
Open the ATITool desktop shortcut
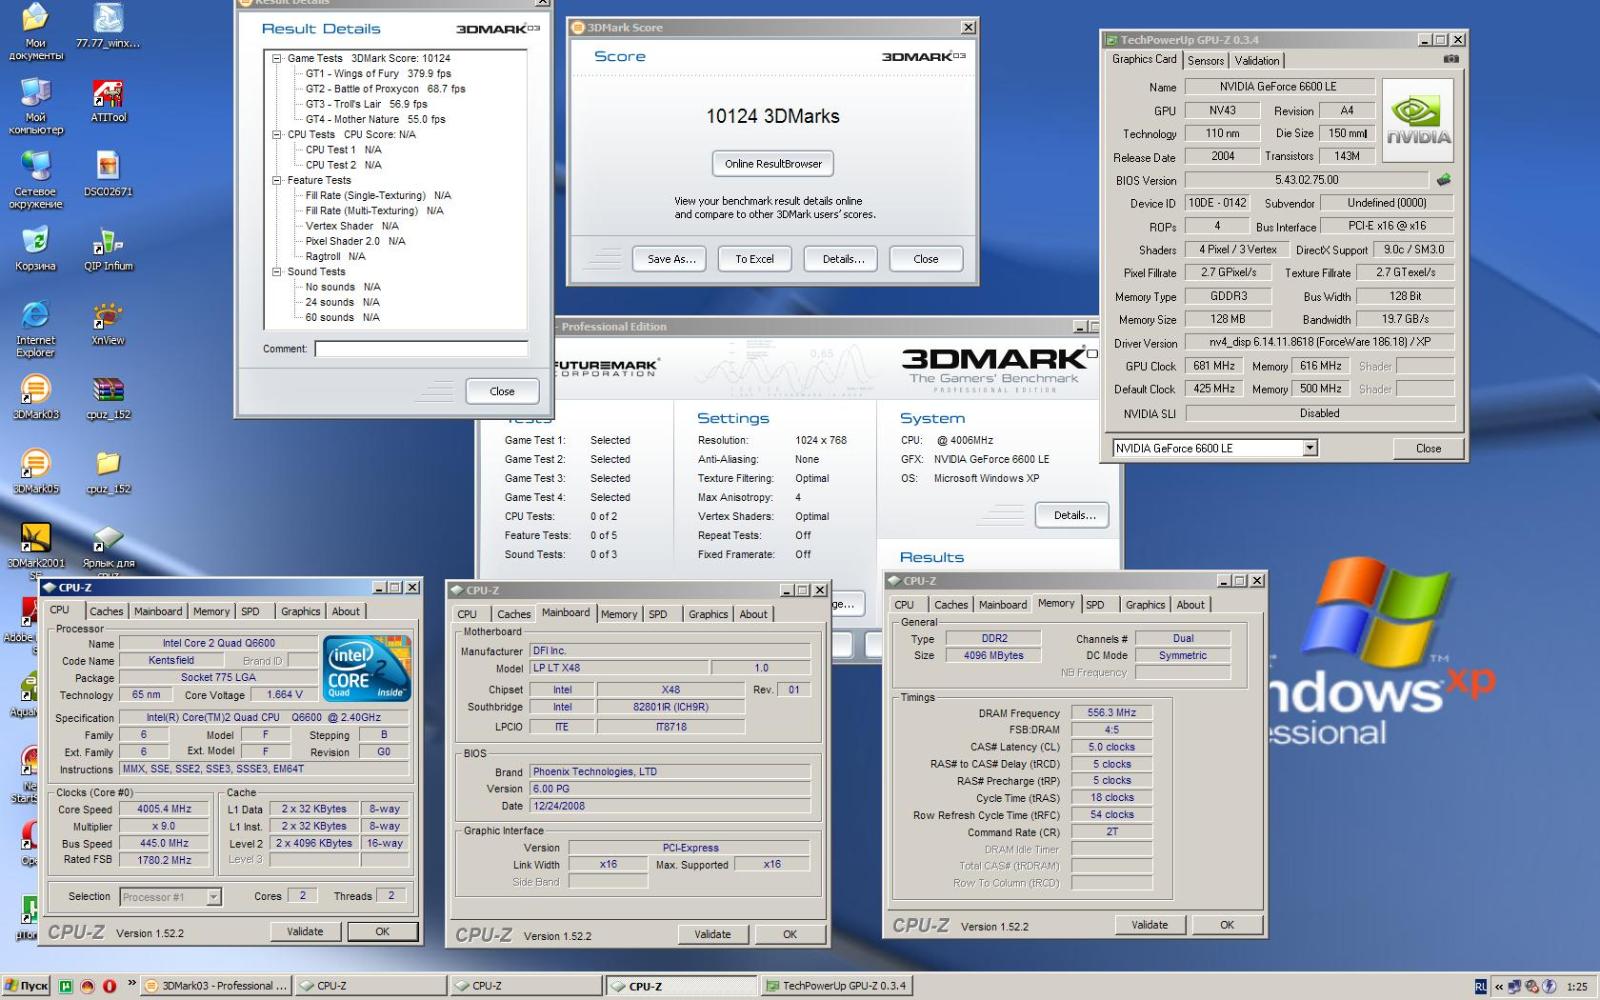108,100
